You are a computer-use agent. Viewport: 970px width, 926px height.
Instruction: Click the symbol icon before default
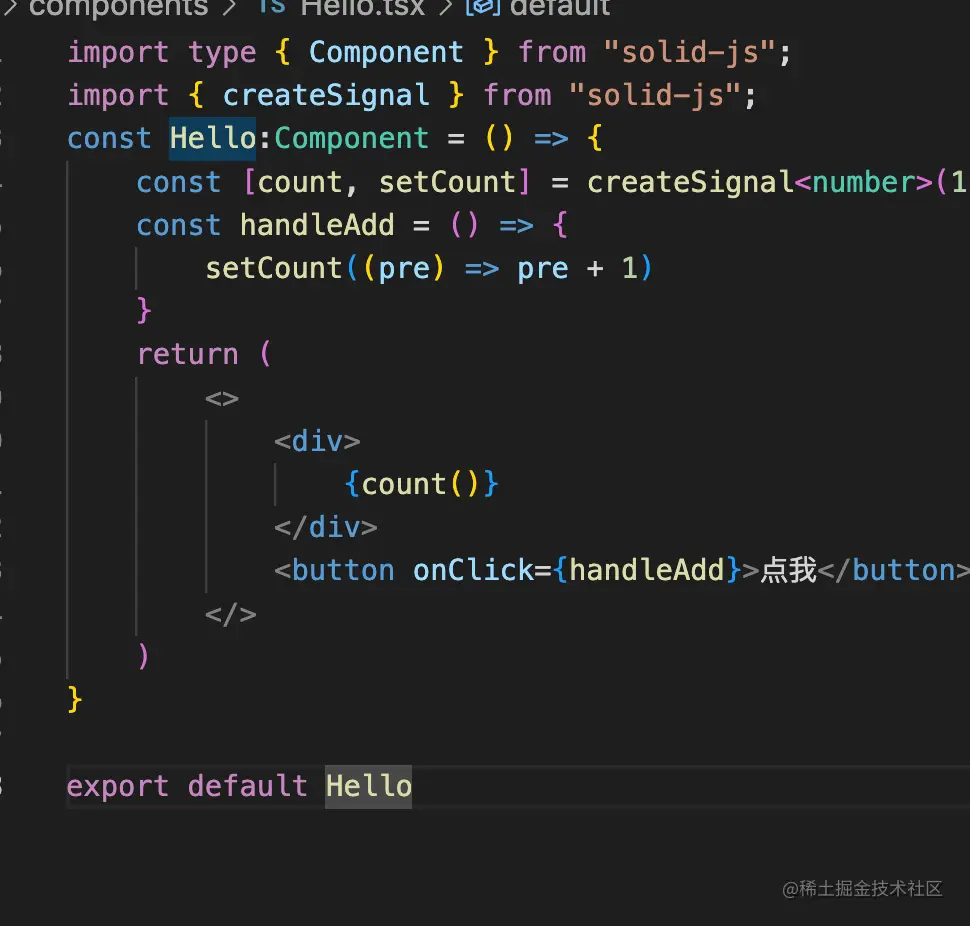pos(483,7)
